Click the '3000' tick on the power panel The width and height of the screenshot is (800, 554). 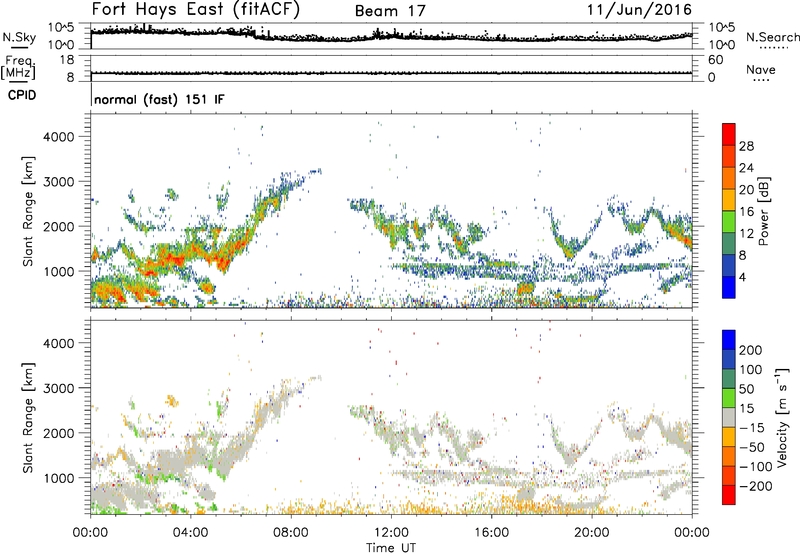pos(59,182)
